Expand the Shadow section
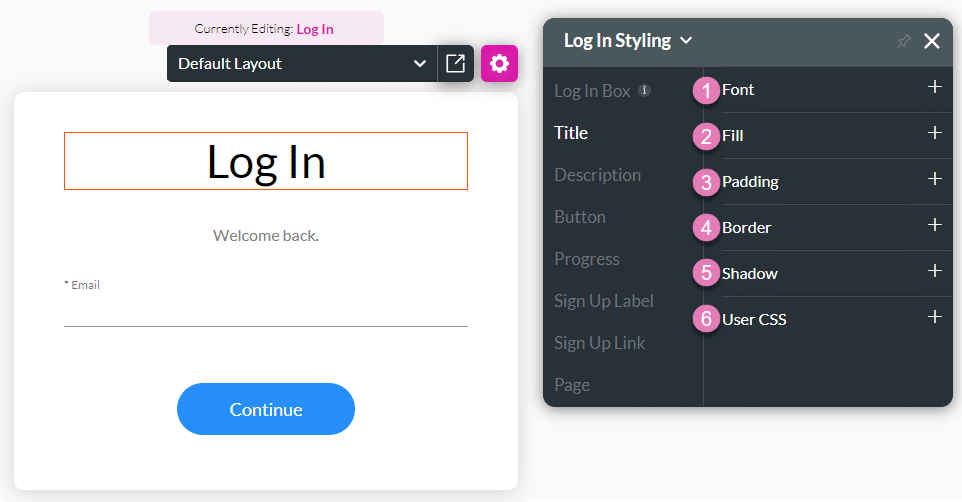Viewport: 962px width, 502px height. tap(934, 271)
